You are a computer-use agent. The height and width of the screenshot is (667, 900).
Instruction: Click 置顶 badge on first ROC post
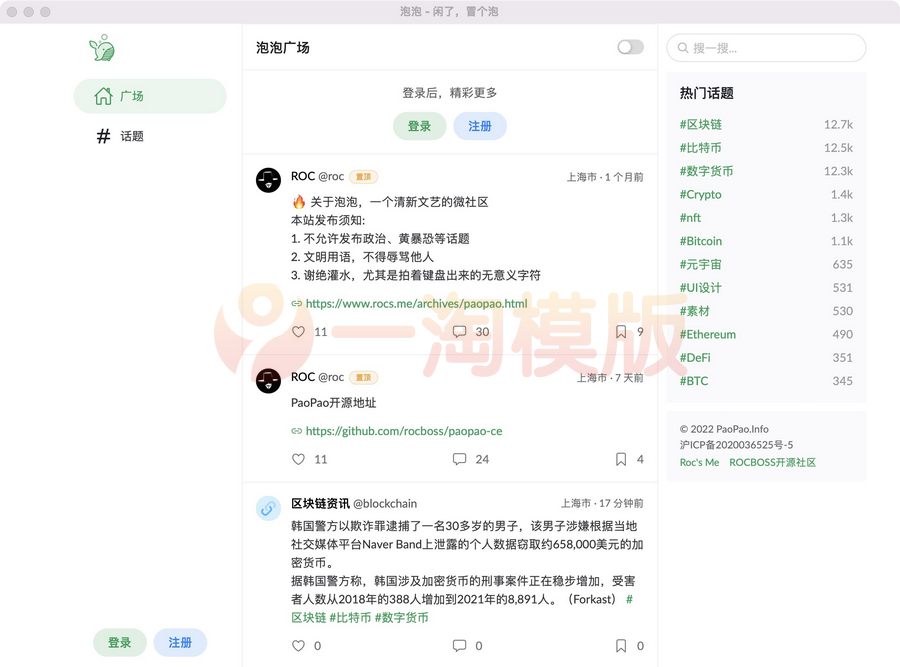(x=363, y=177)
